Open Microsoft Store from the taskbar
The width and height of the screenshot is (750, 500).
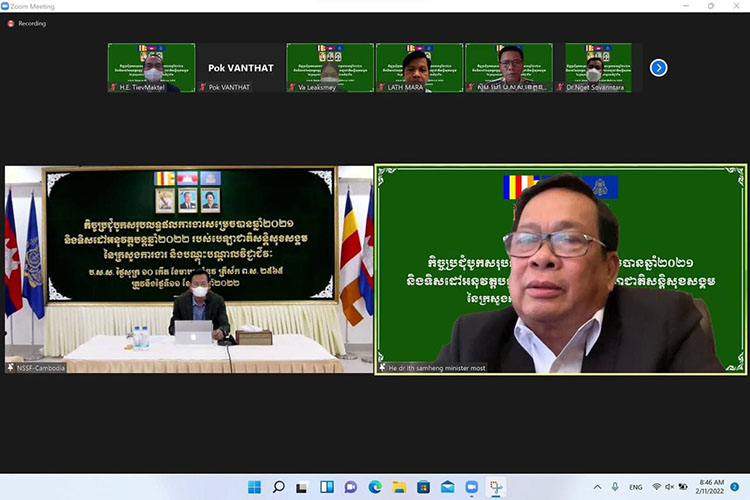point(423,487)
